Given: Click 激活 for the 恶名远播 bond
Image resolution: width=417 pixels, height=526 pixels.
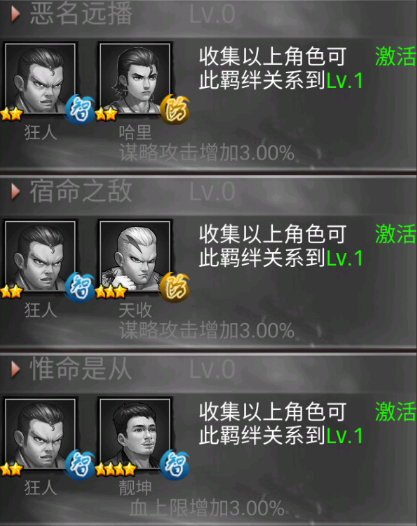Looking at the screenshot, I should pyautogui.click(x=396, y=56).
